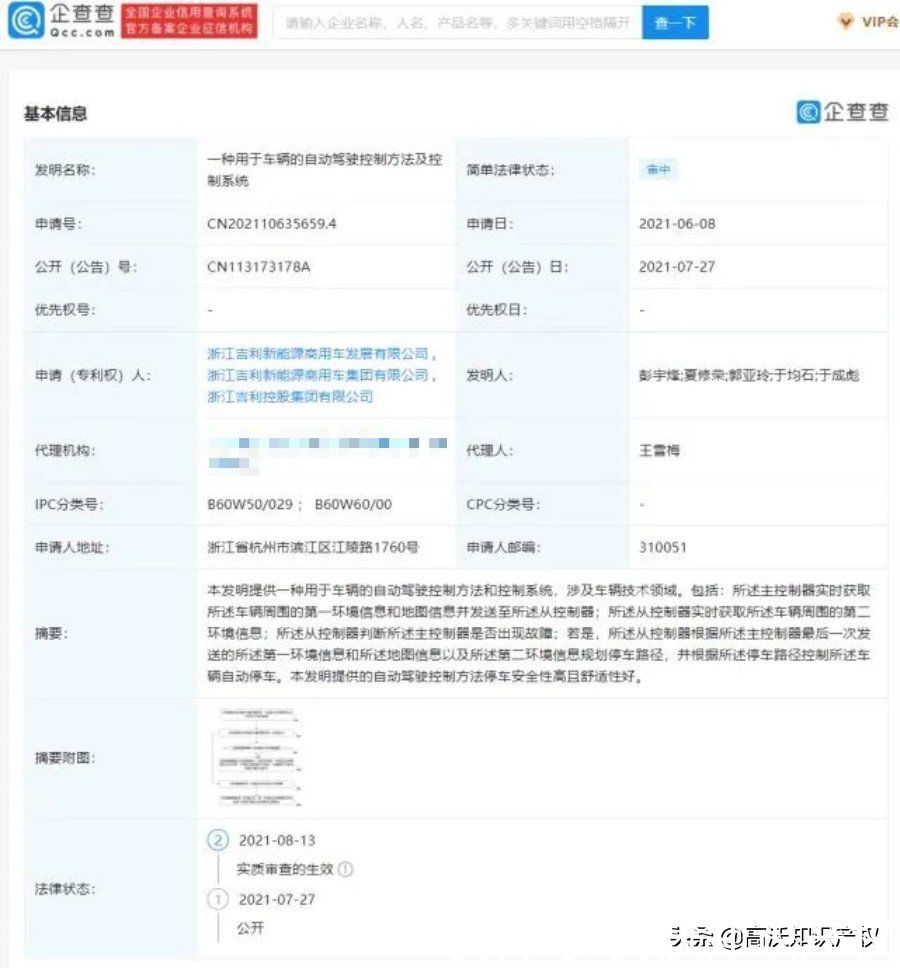Image resolution: width=900 pixels, height=968 pixels.
Task: Click step 1 circle in legal status timeline
Action: coord(218,899)
